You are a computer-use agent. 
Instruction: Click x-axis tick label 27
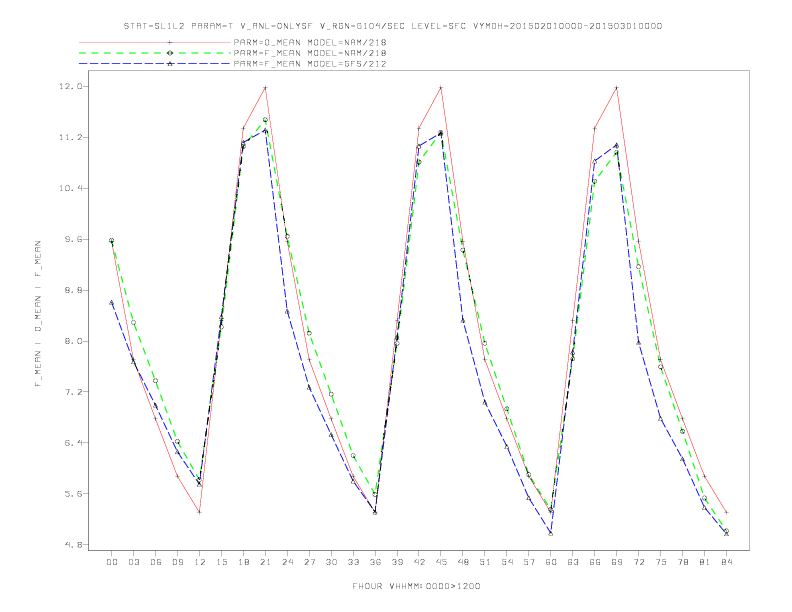click(309, 562)
